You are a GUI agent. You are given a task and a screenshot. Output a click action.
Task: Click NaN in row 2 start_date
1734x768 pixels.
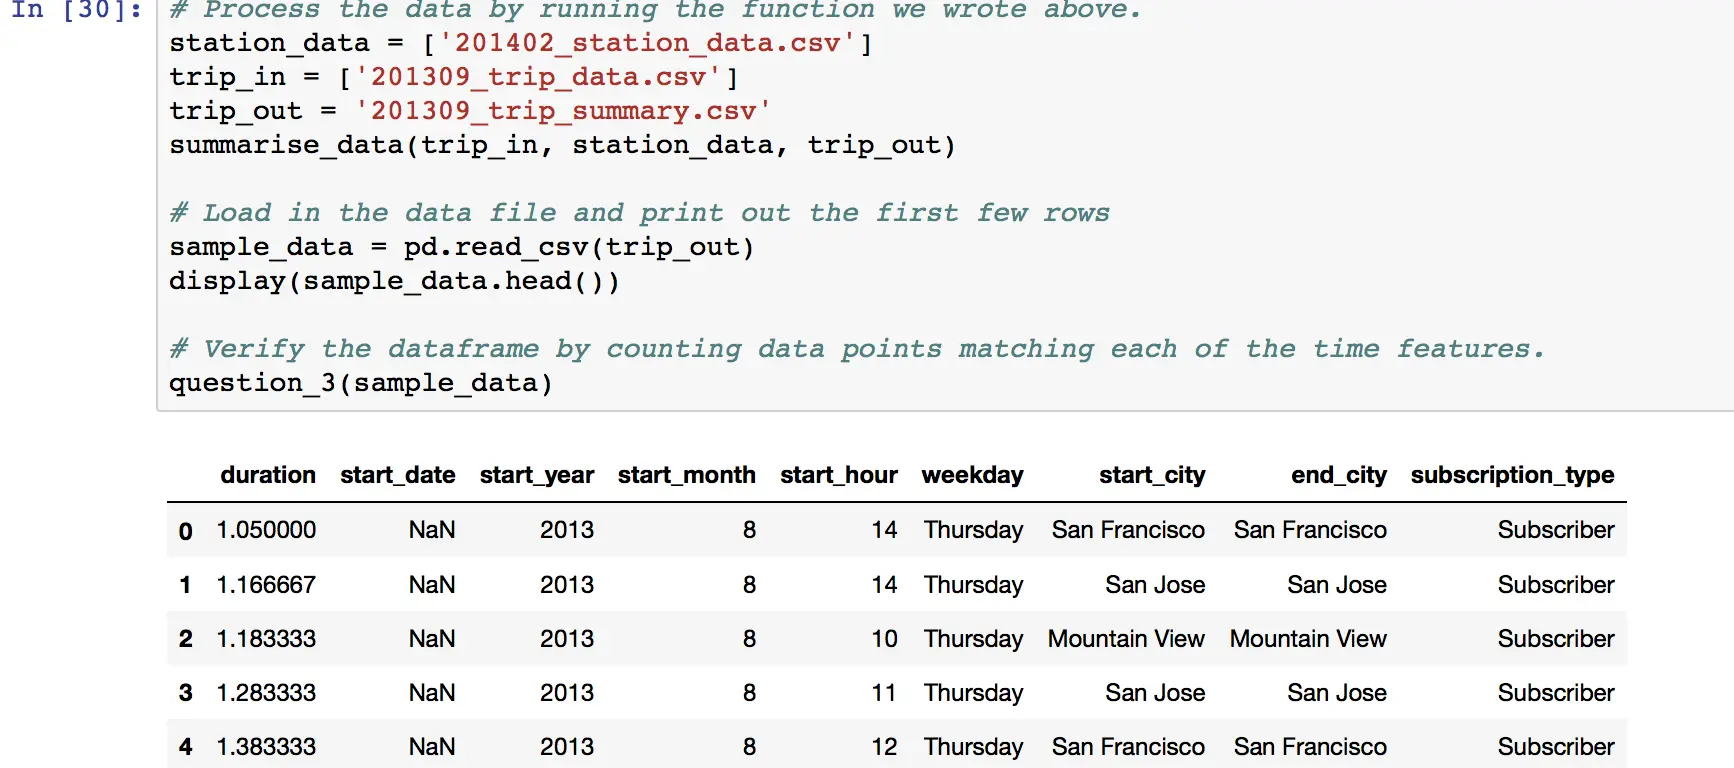[x=432, y=639]
